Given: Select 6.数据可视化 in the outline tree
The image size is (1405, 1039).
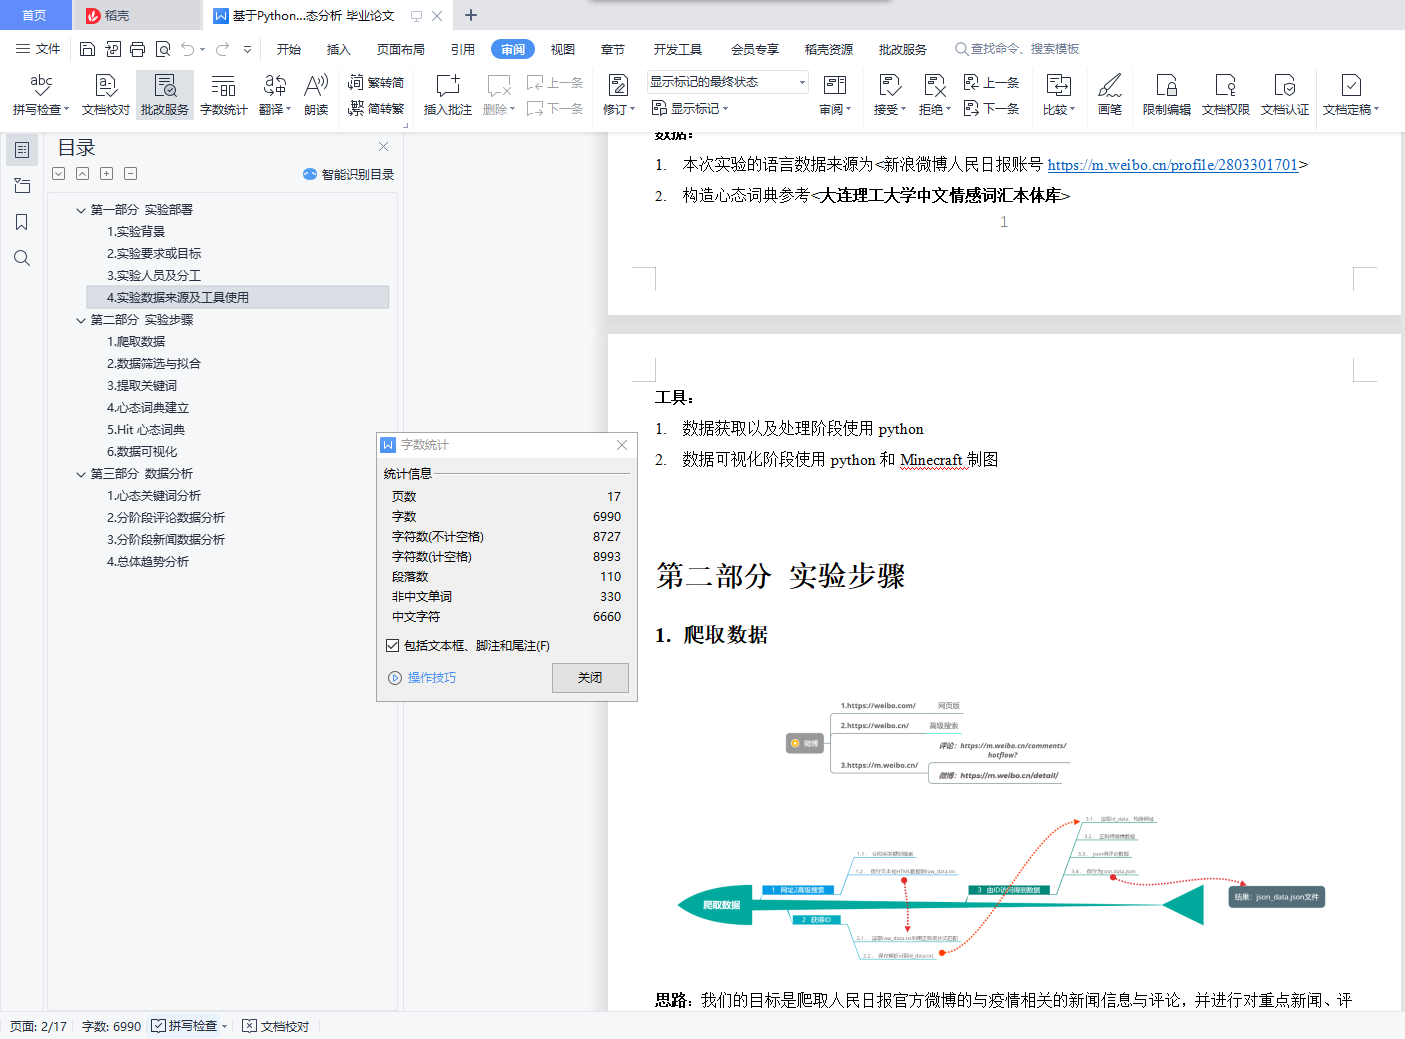Looking at the screenshot, I should click(142, 452).
